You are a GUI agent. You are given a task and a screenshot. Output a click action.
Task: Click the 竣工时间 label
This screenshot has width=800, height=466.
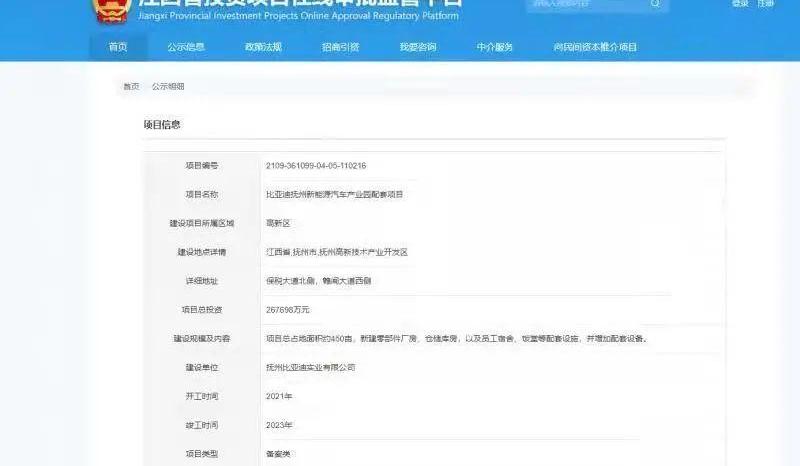coord(202,425)
